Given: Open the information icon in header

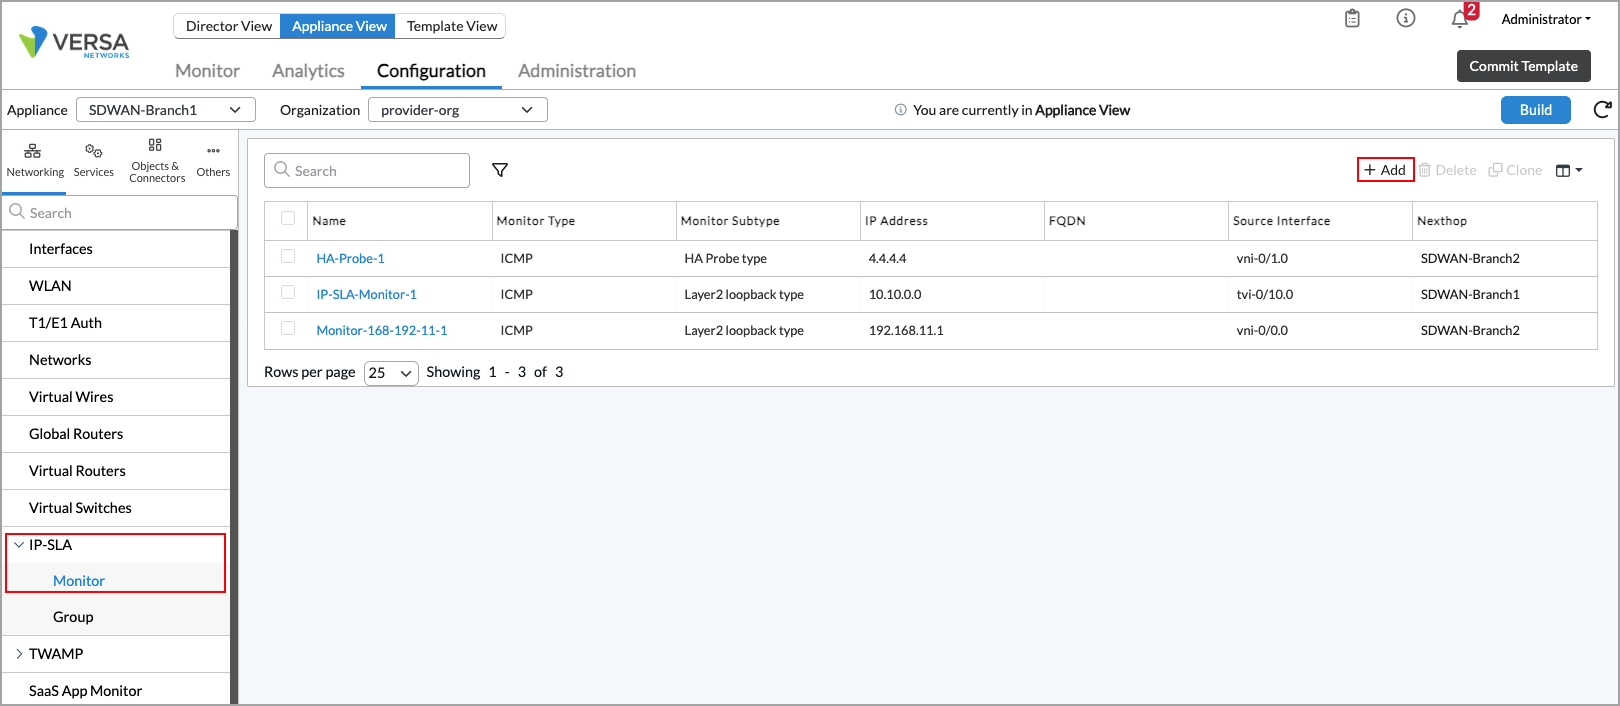Looking at the screenshot, I should 1406,18.
